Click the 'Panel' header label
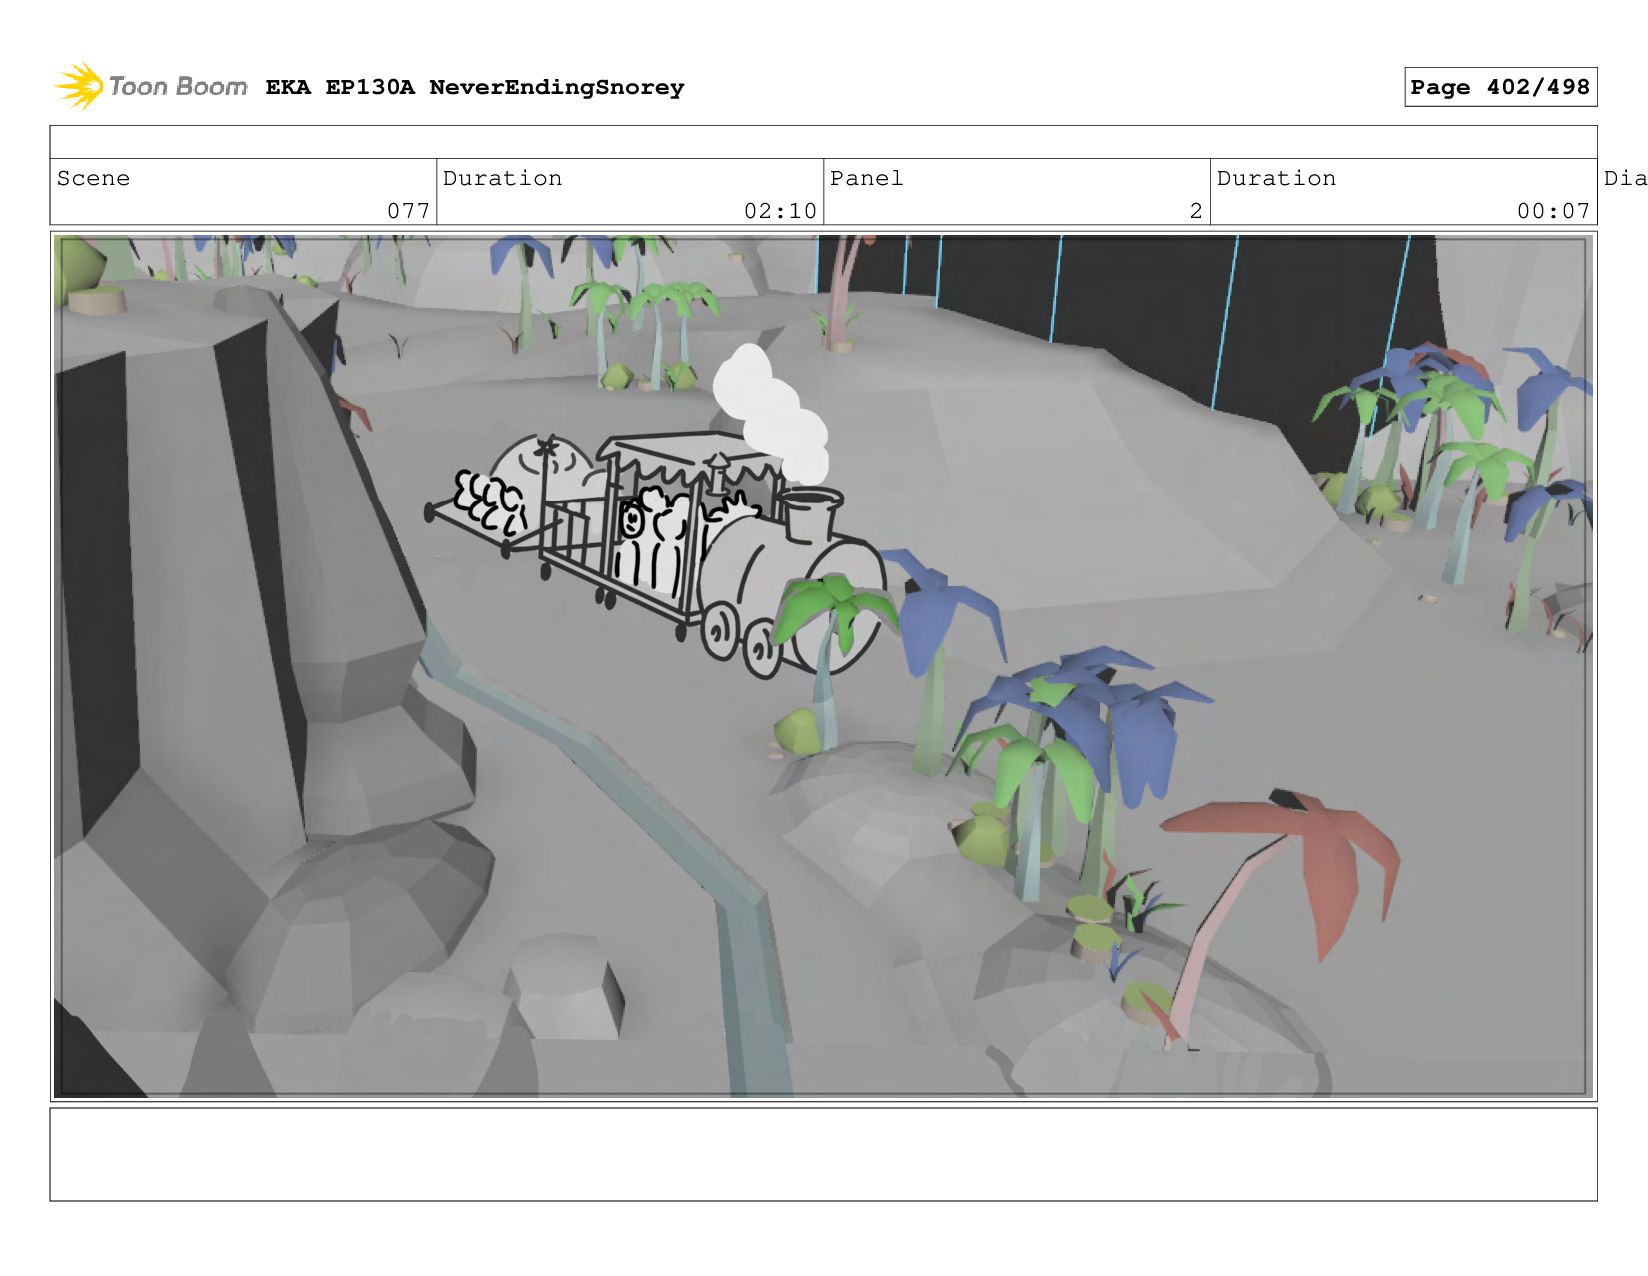1648x1276 pixels. tap(866, 178)
